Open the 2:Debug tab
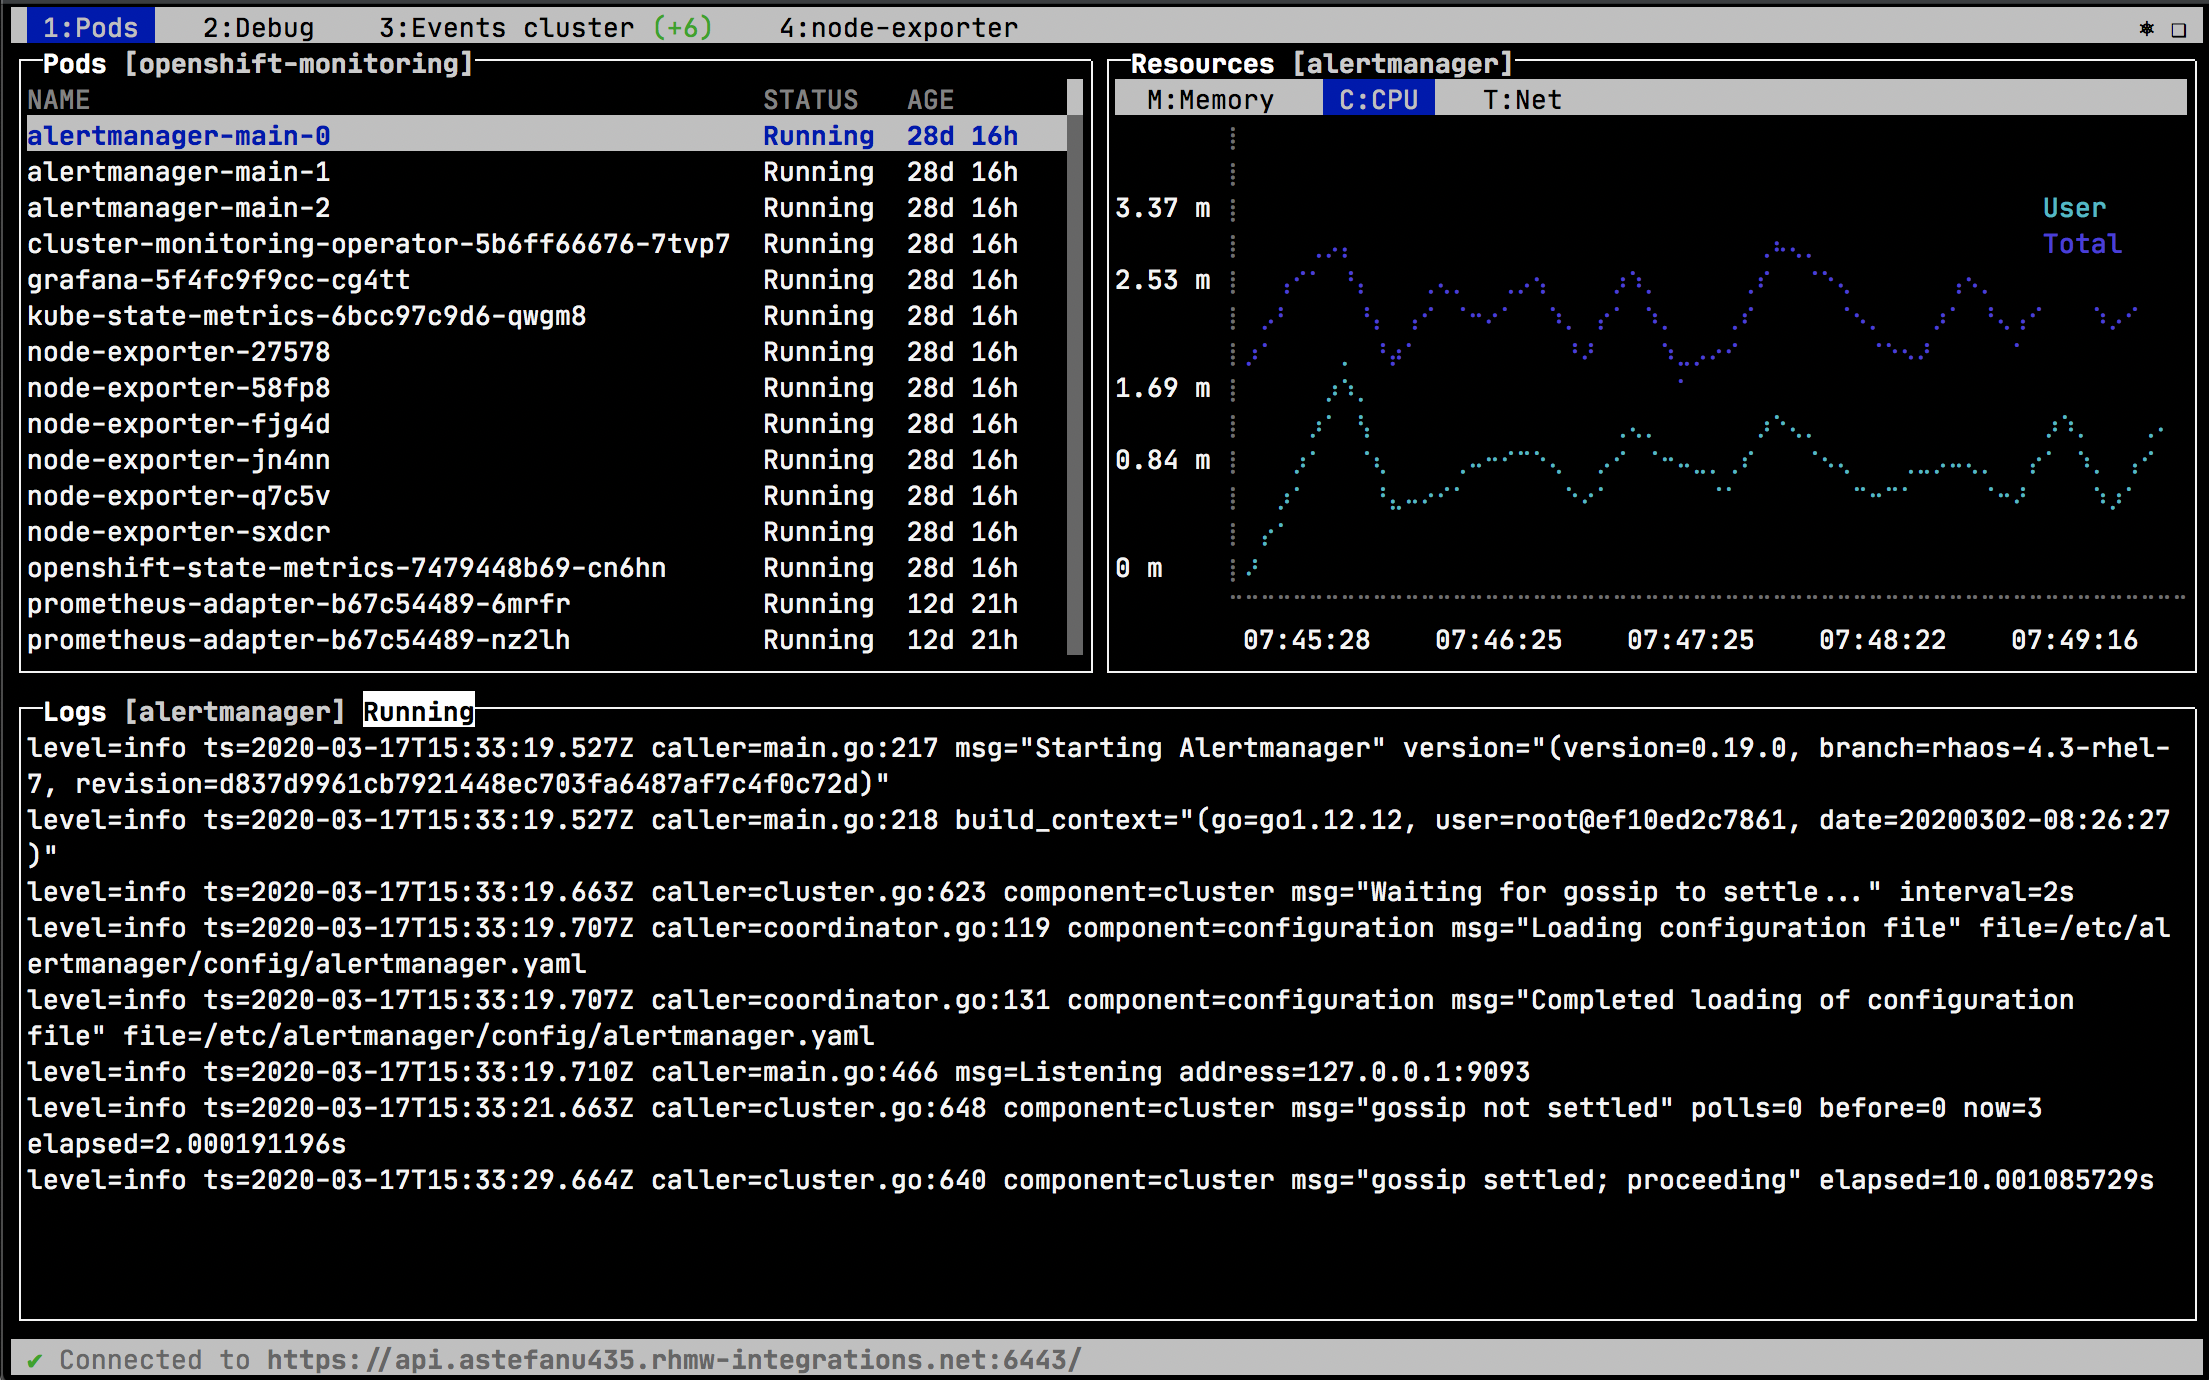This screenshot has height=1380, width=2209. [258, 27]
